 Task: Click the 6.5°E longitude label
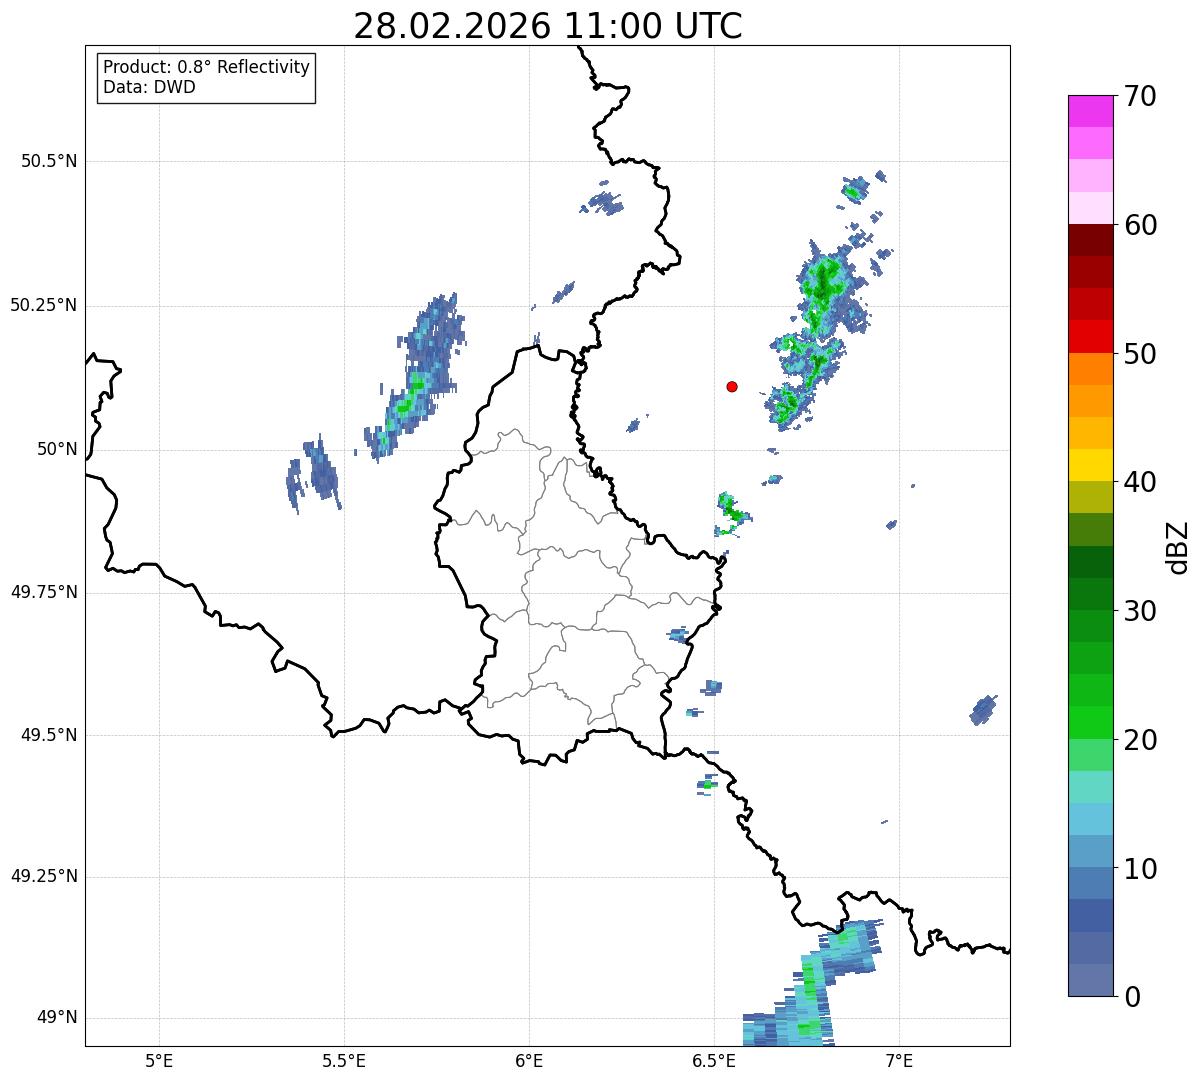714,1060
